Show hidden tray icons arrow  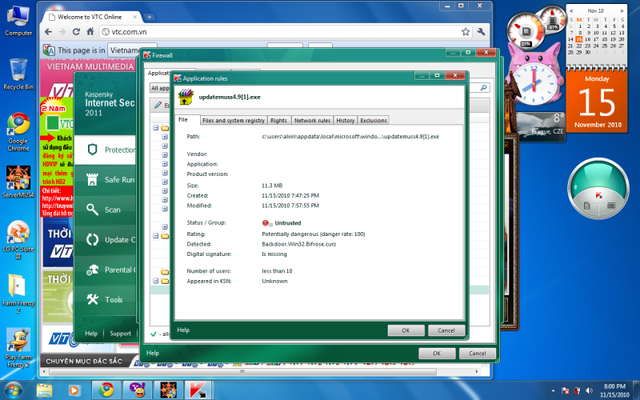point(553,391)
